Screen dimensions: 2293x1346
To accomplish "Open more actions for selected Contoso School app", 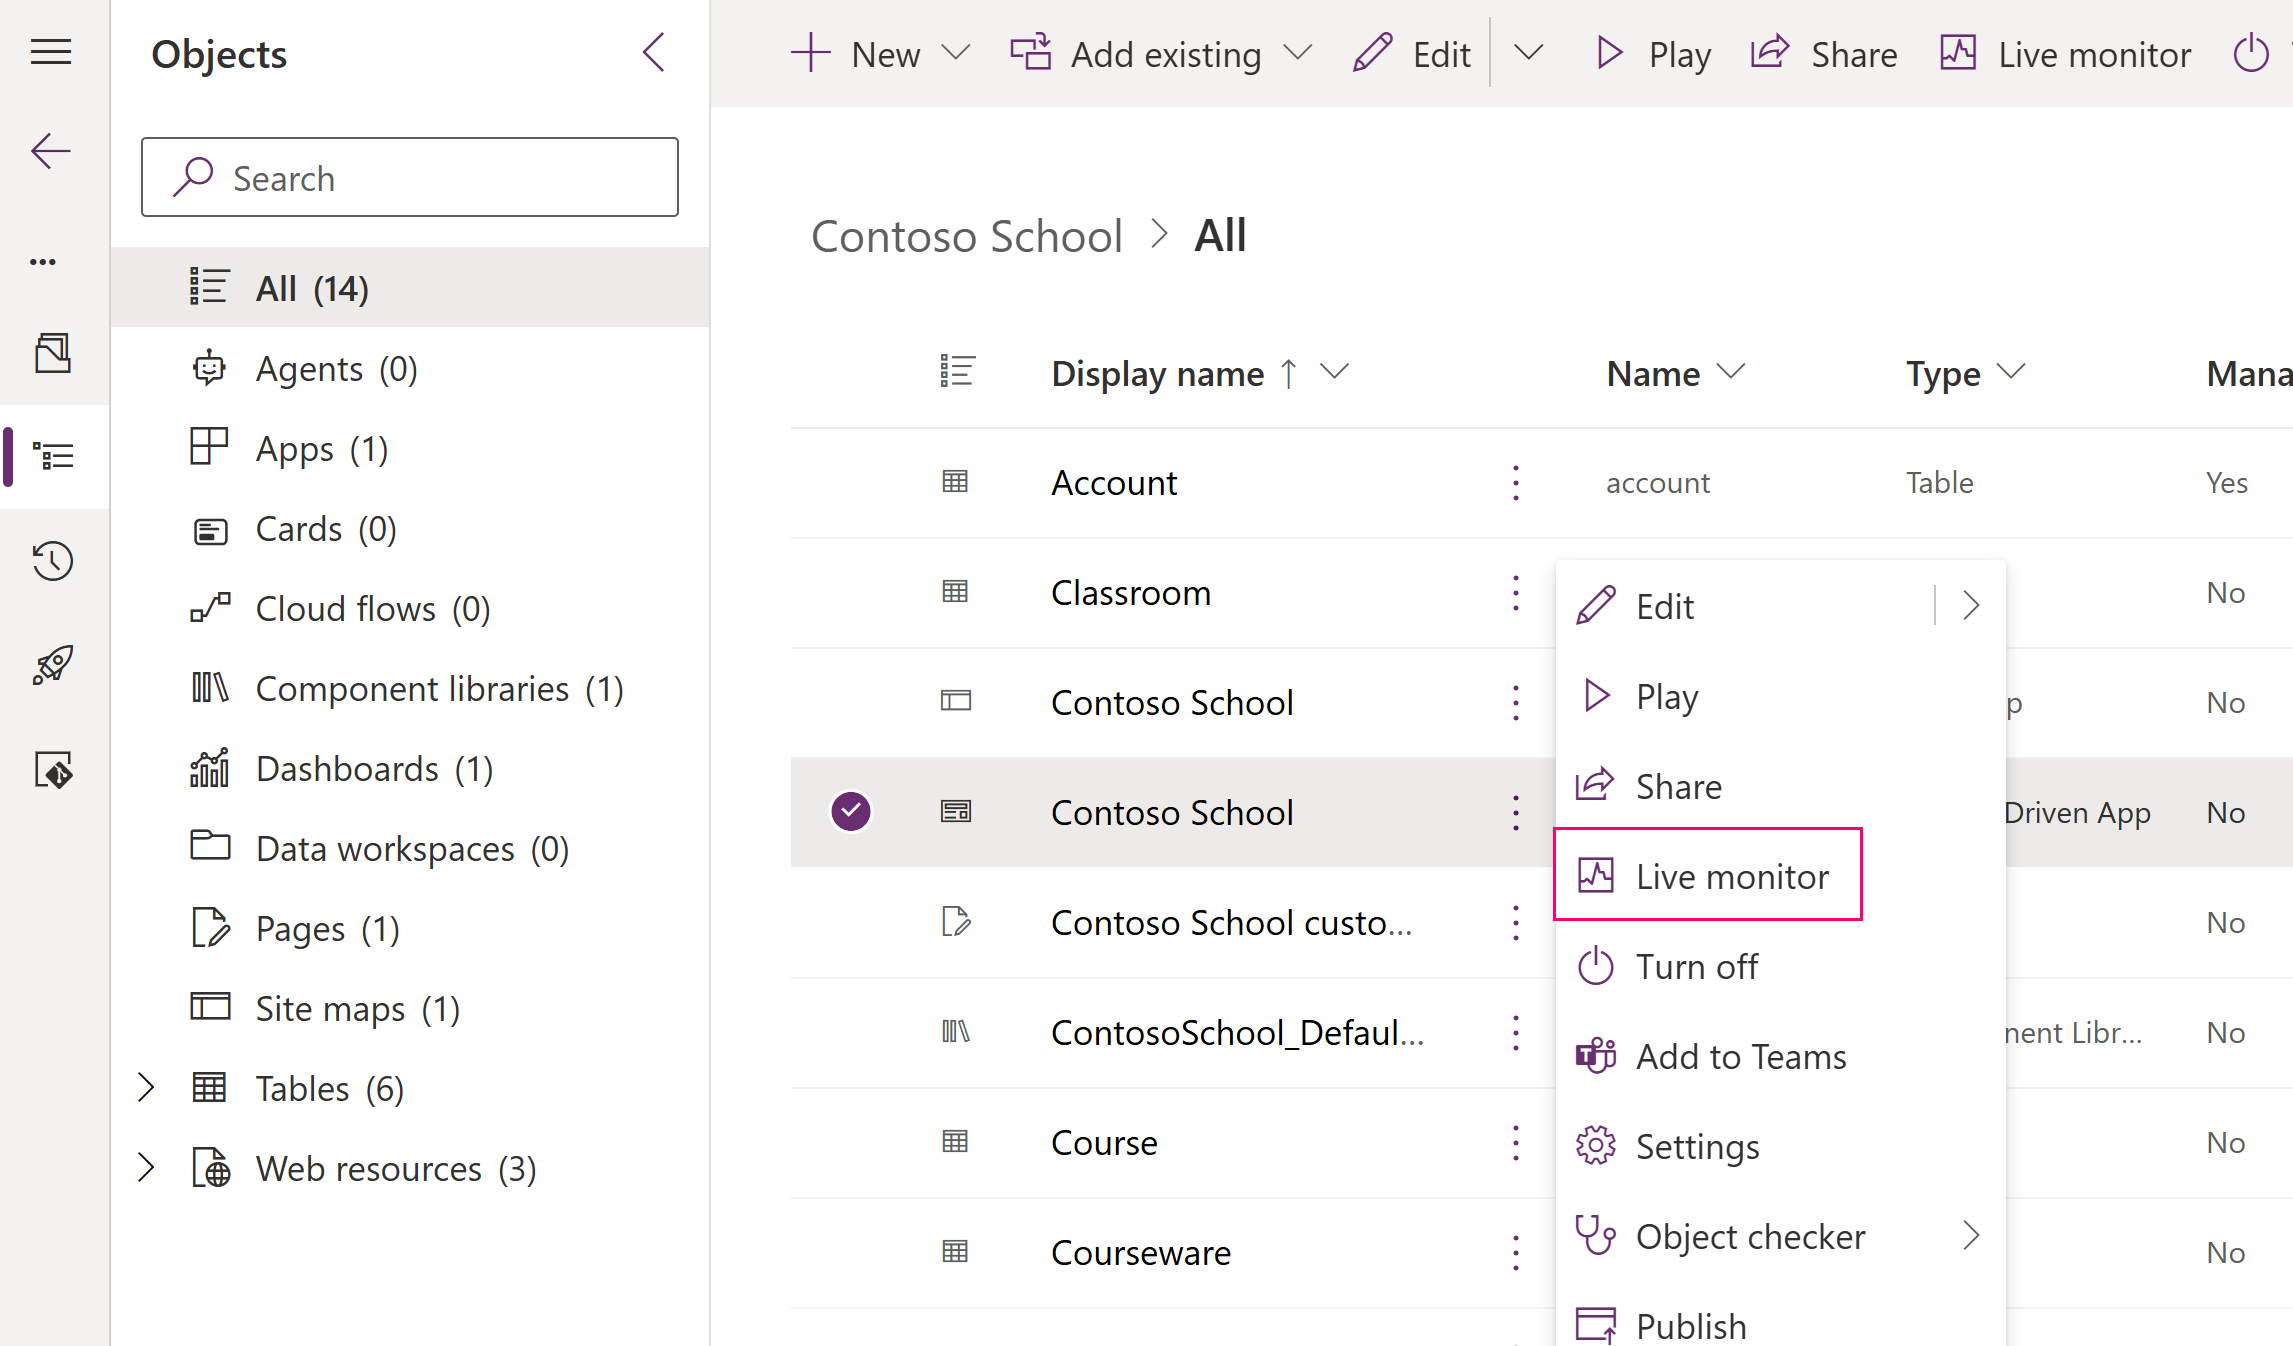I will pyautogui.click(x=1516, y=813).
